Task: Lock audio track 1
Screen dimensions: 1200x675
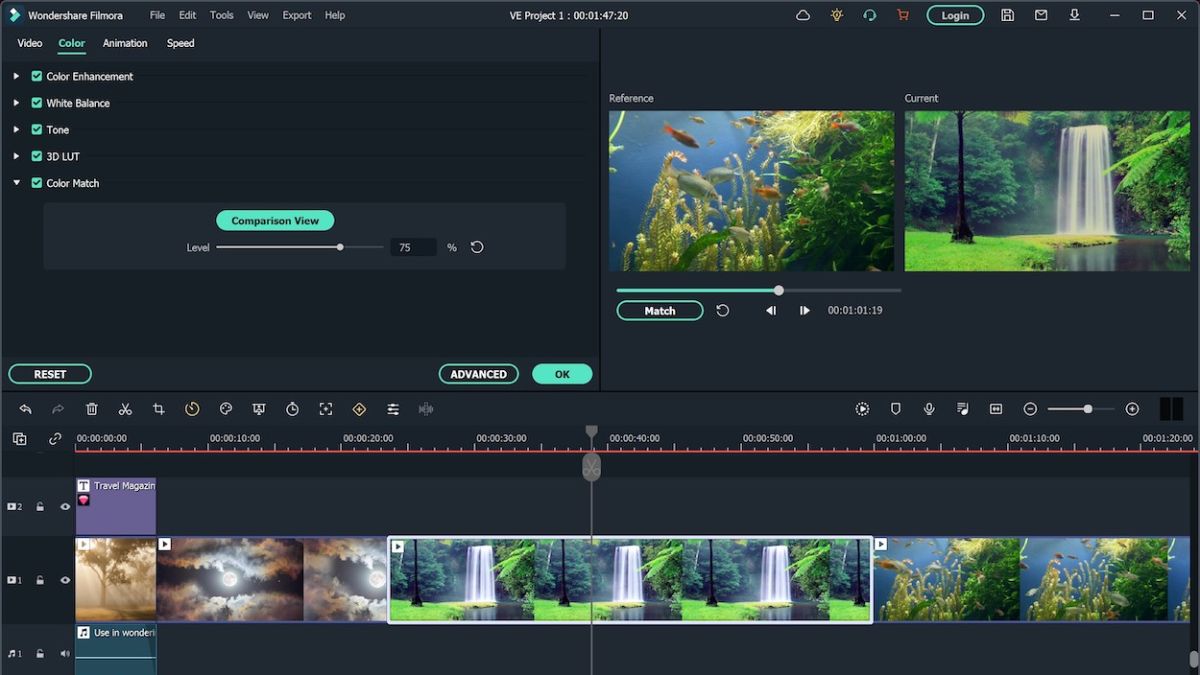Action: pos(40,654)
